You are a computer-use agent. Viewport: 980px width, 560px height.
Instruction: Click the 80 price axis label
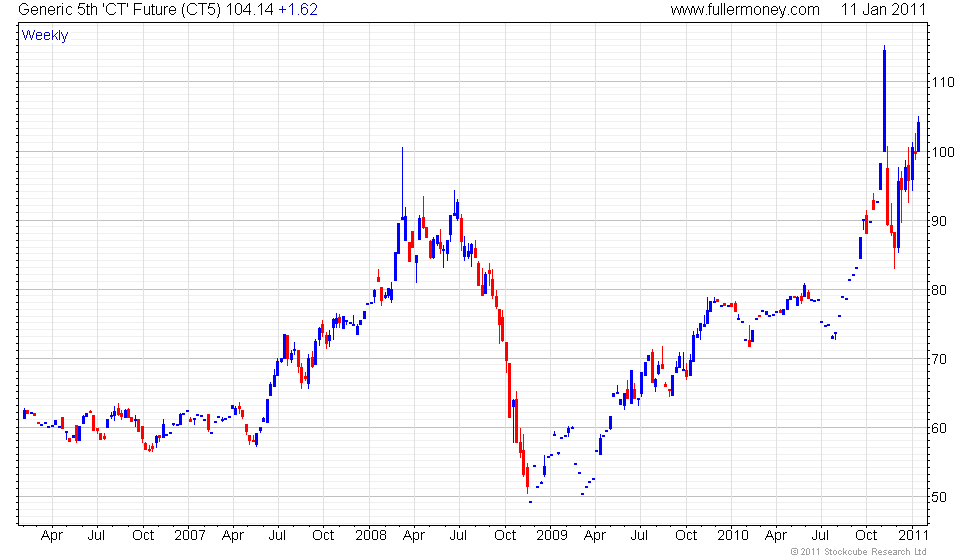click(939, 291)
